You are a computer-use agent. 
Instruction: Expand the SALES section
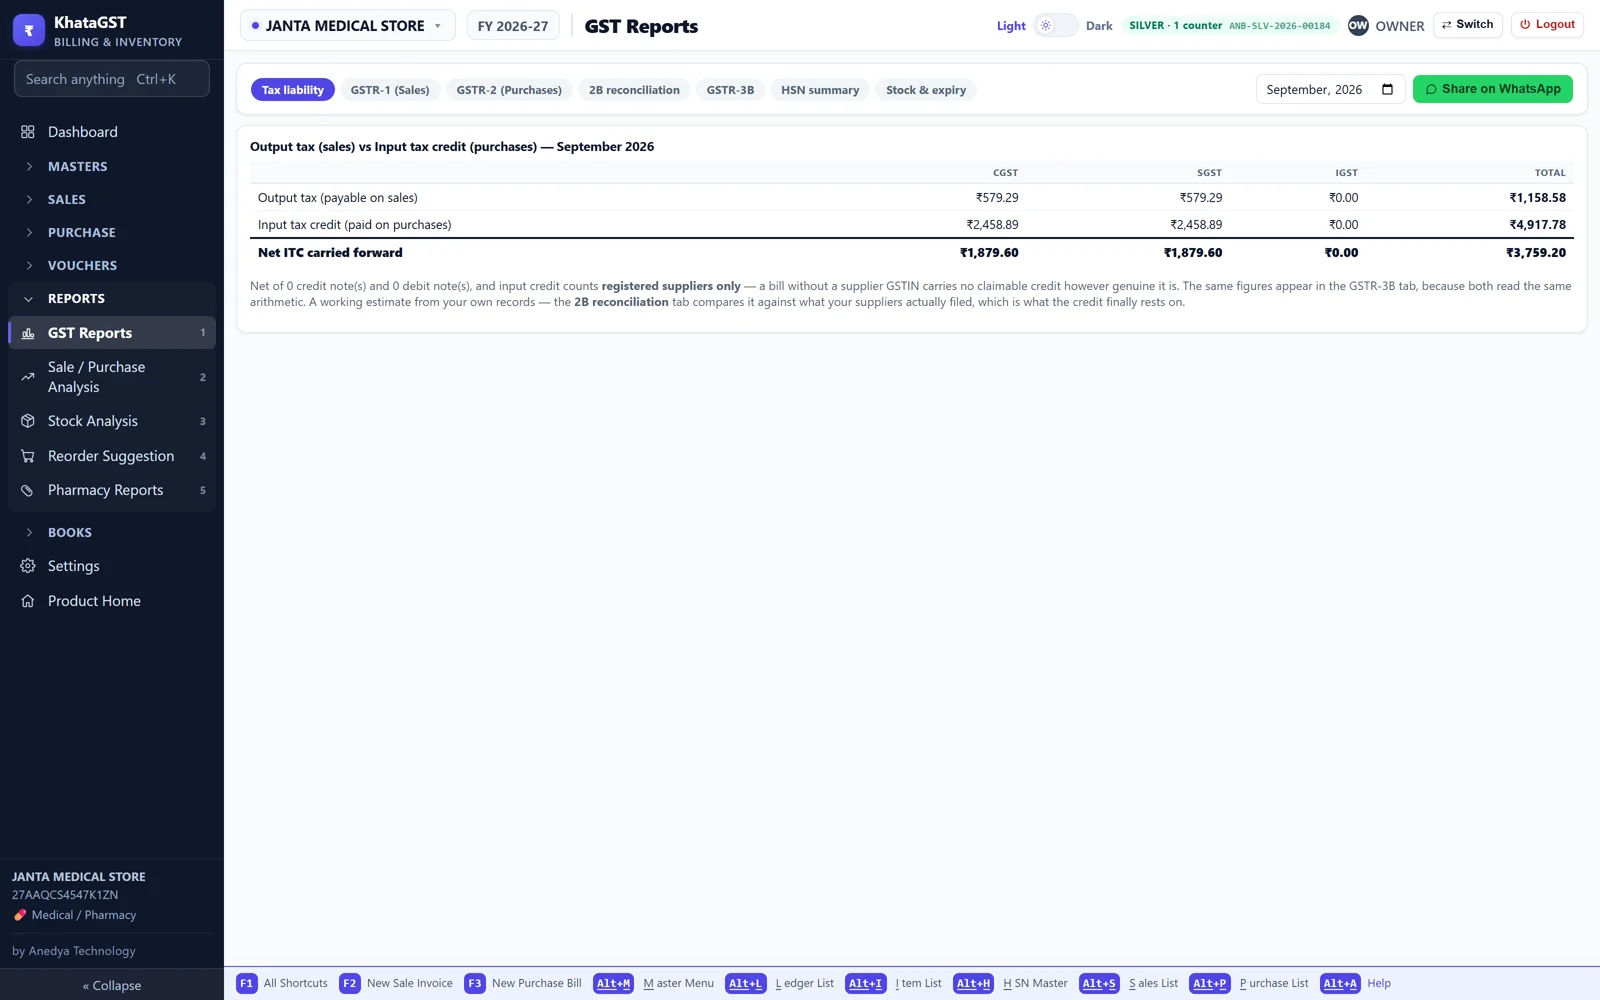tap(112, 199)
